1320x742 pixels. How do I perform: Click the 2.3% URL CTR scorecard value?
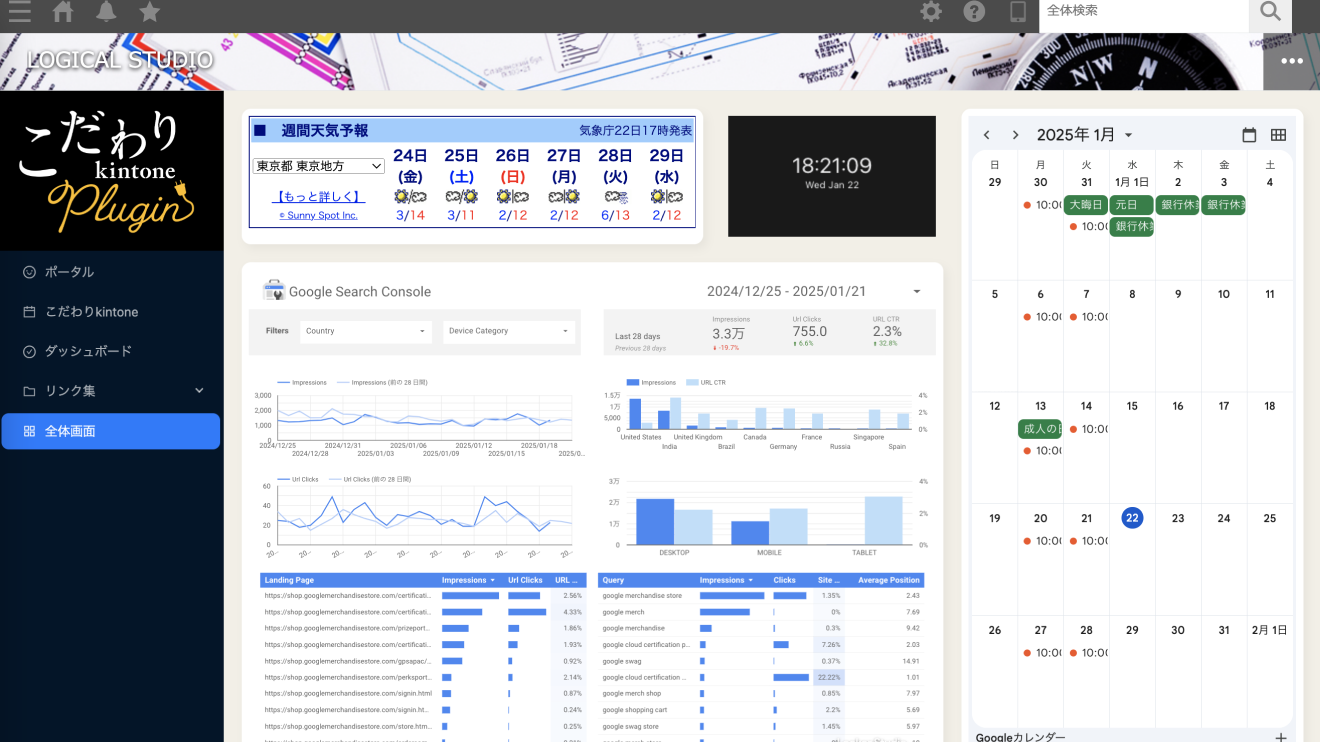(887, 332)
